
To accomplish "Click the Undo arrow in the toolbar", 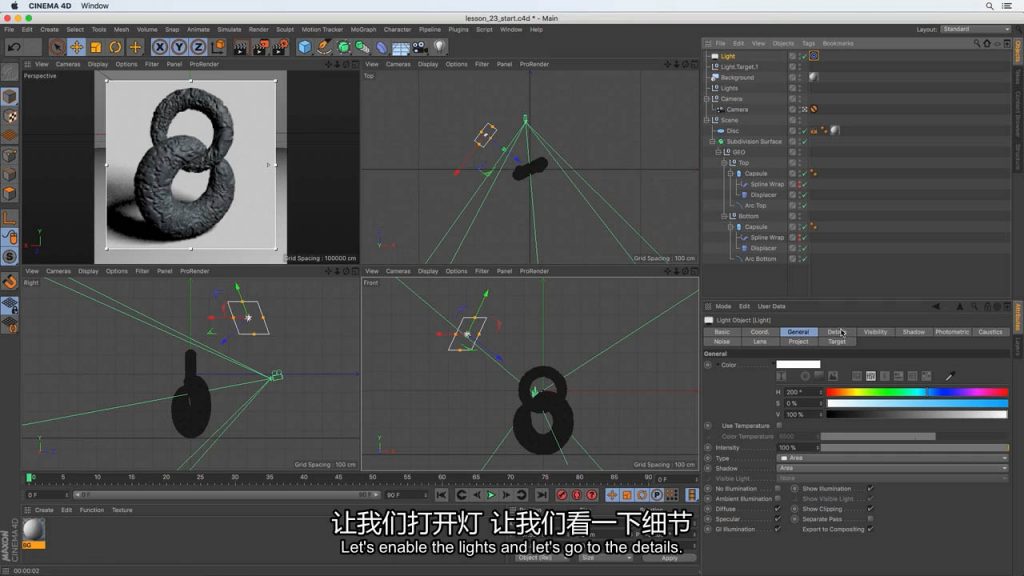I will (x=14, y=47).
